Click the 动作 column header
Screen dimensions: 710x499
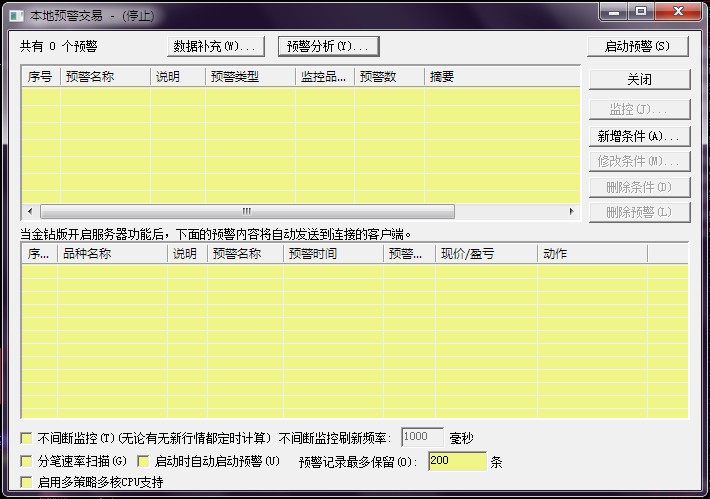click(592, 254)
